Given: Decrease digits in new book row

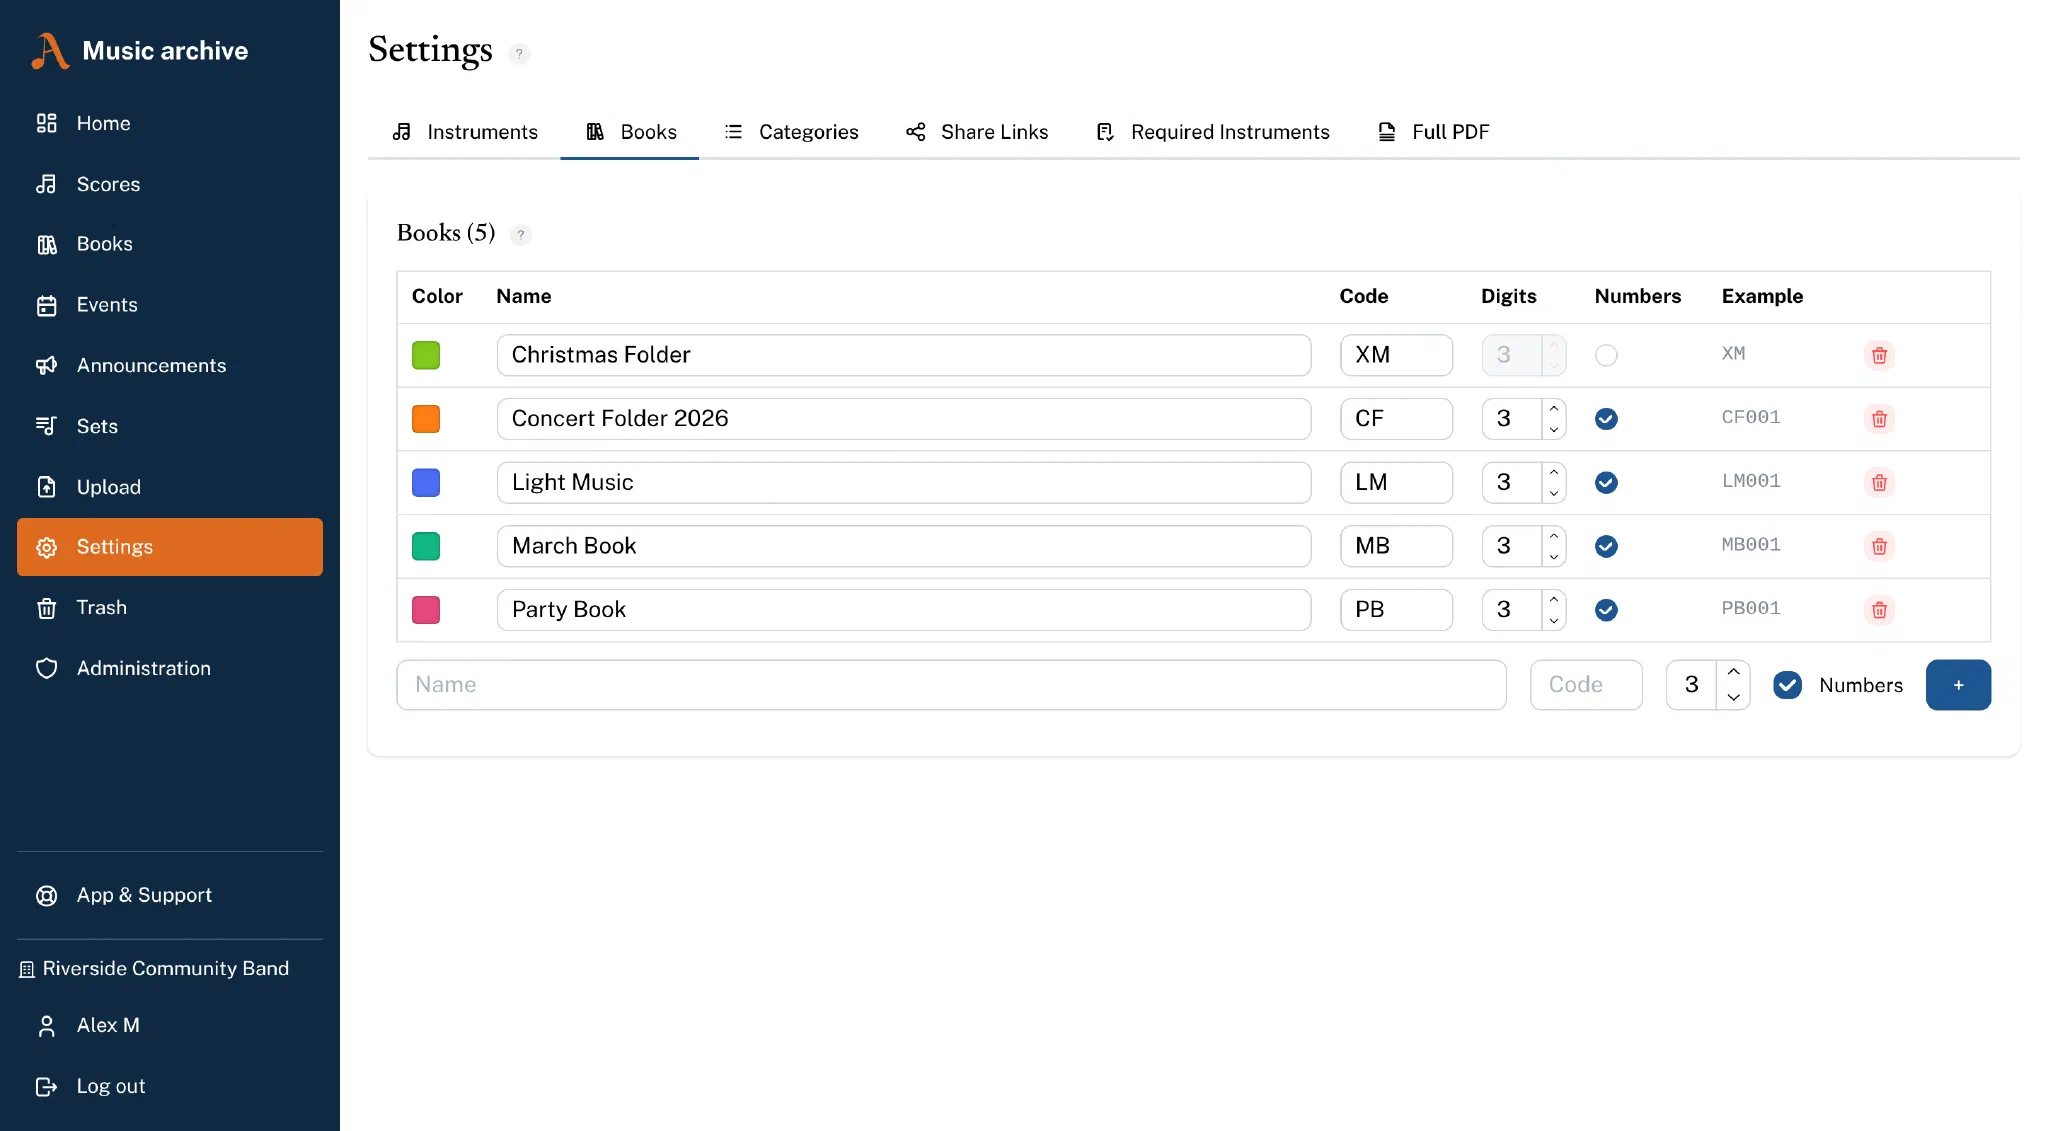Looking at the screenshot, I should tap(1734, 698).
